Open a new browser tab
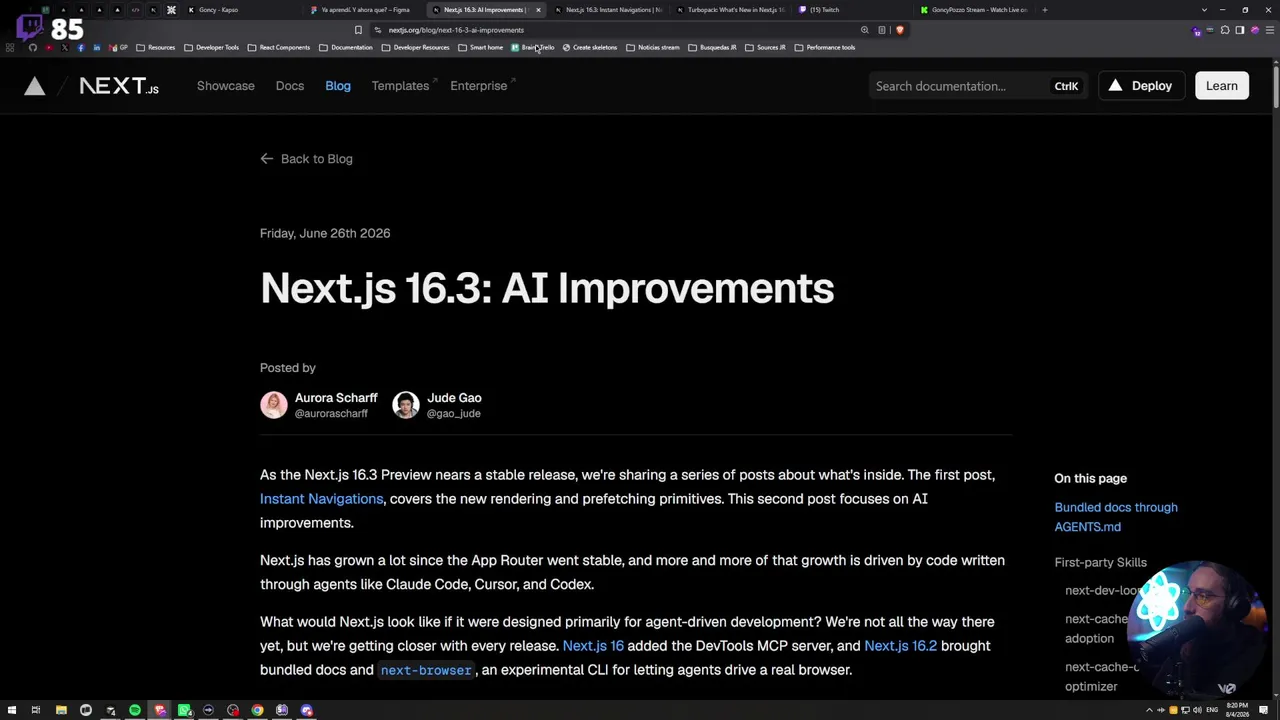This screenshot has height=720, width=1280. (1045, 10)
